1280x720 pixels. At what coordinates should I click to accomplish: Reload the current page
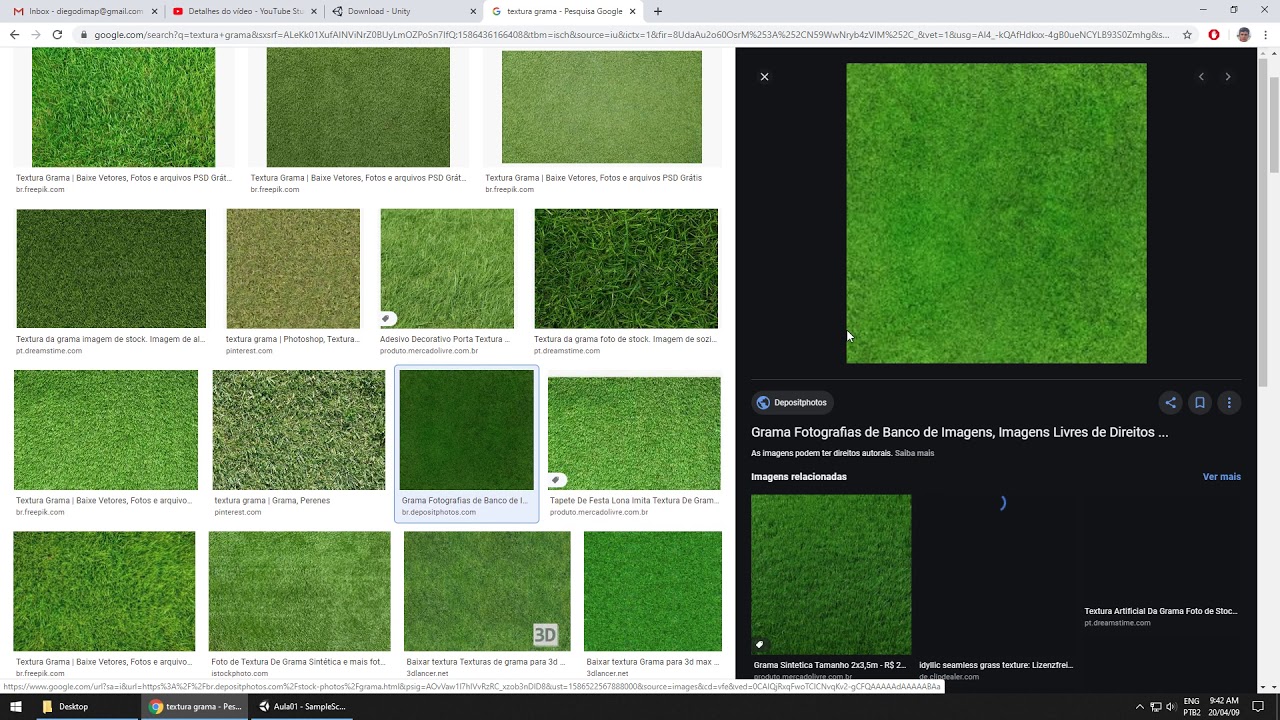[x=57, y=35]
